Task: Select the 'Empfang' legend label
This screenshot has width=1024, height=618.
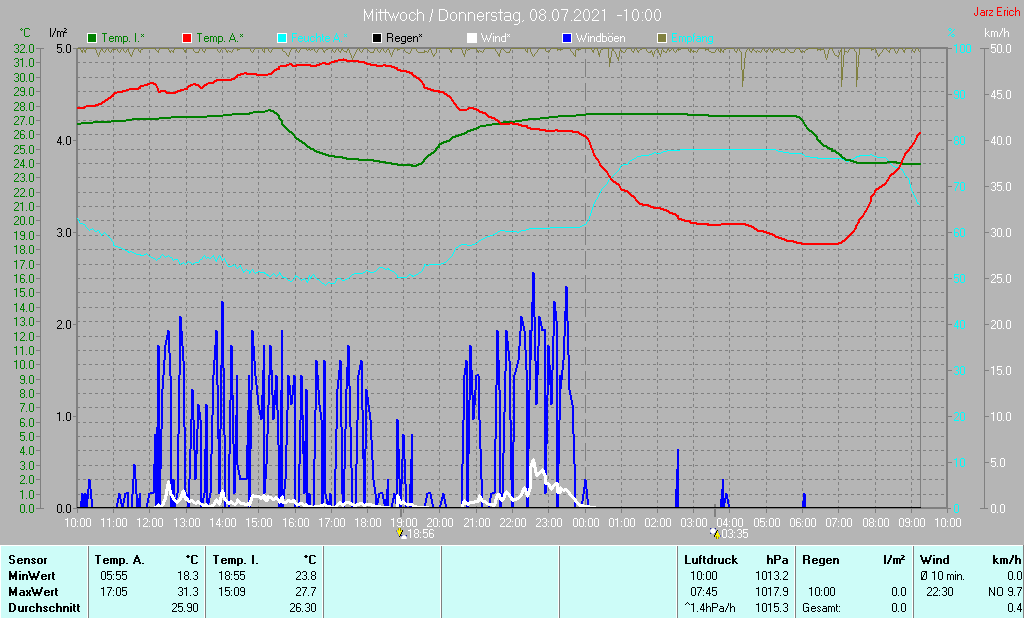Action: [x=692, y=39]
